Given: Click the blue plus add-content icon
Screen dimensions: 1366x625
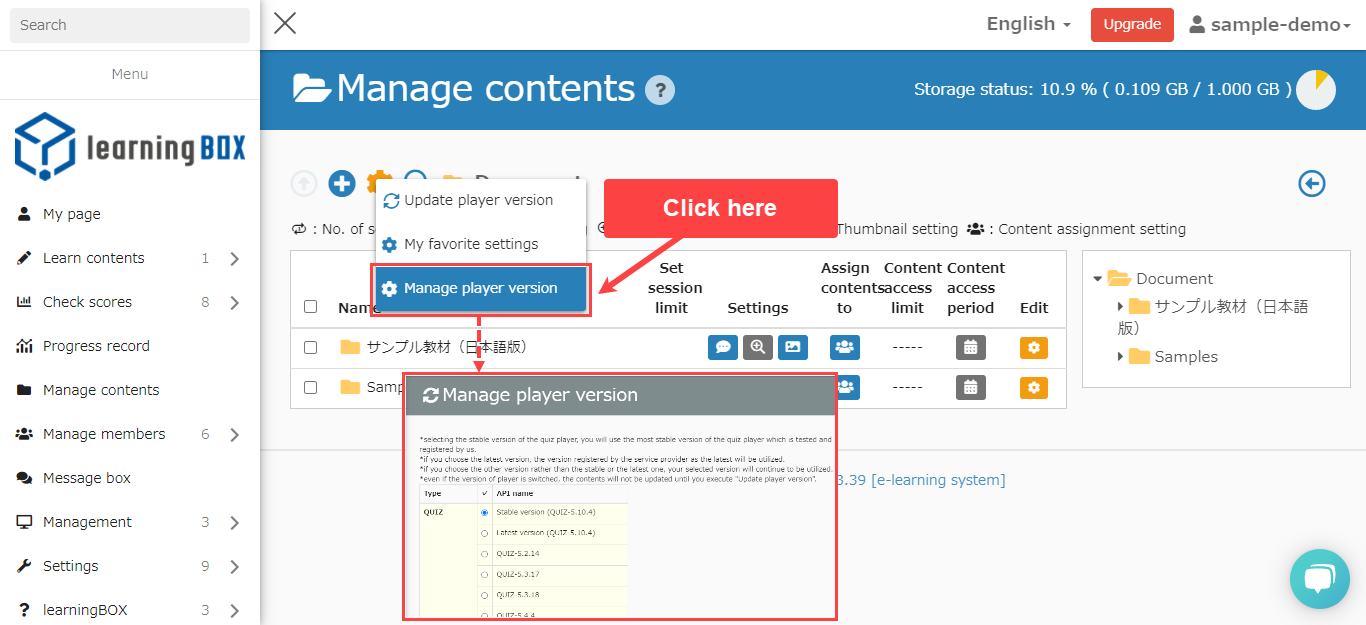Looking at the screenshot, I should click(x=342, y=184).
